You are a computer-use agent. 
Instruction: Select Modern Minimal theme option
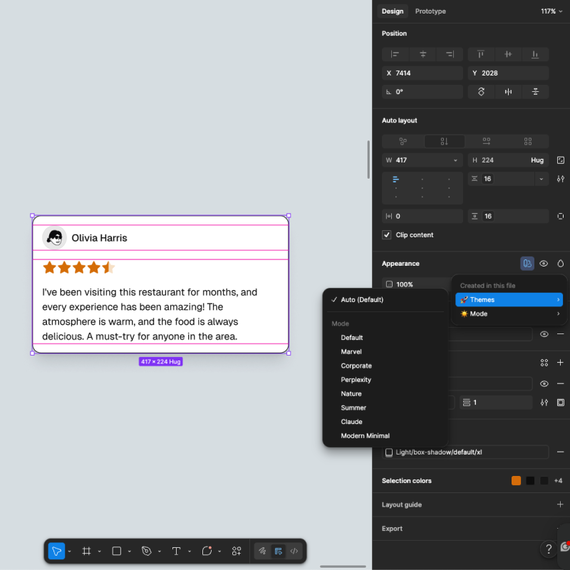(x=365, y=435)
